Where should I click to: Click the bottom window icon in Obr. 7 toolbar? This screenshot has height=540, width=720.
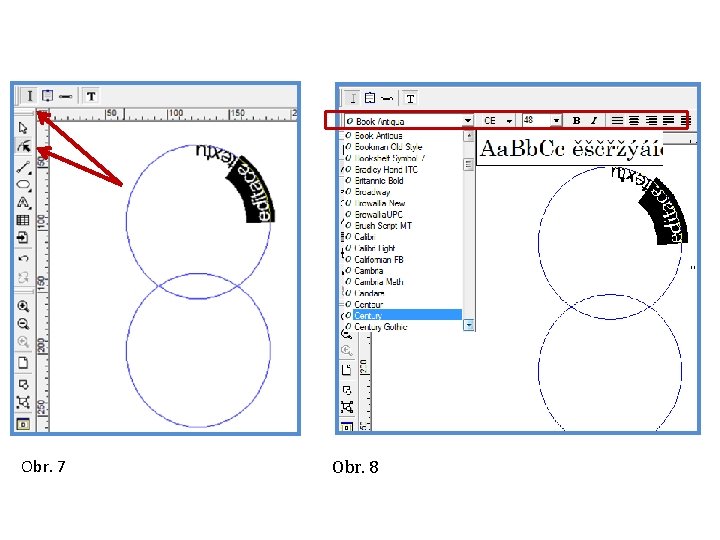(x=23, y=424)
